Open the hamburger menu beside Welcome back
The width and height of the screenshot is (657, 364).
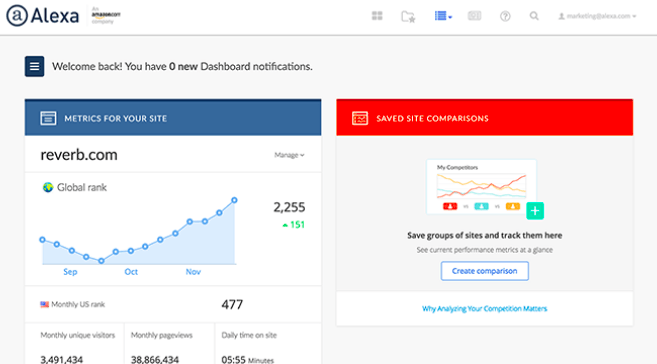coord(34,66)
